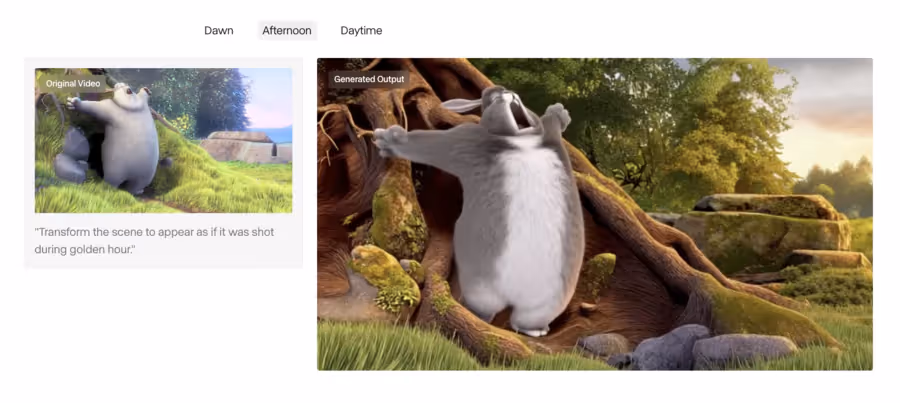Switch to the Dawn tab
900x403 pixels.
(x=219, y=30)
